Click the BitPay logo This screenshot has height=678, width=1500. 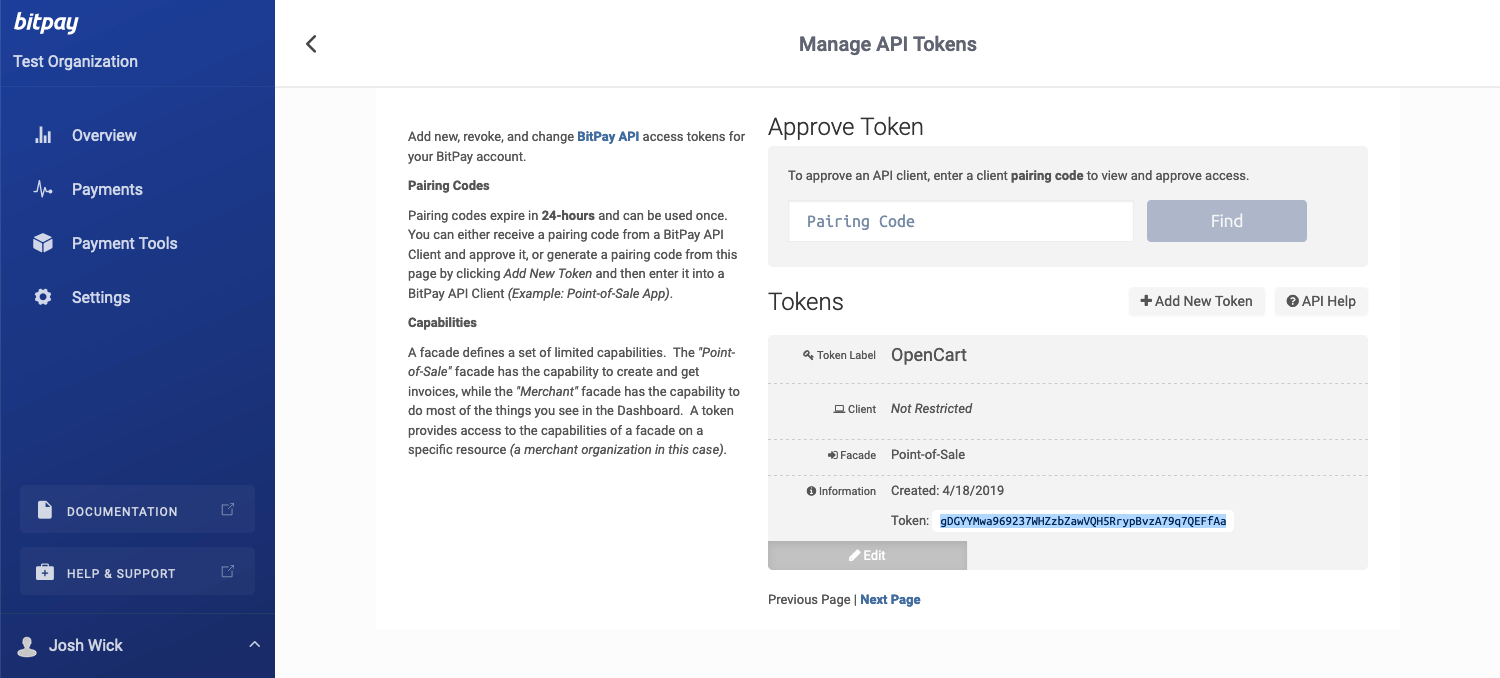(46, 23)
